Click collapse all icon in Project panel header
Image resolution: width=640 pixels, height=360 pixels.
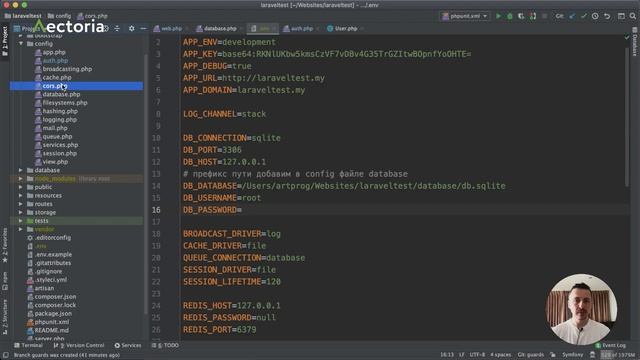(x=117, y=29)
